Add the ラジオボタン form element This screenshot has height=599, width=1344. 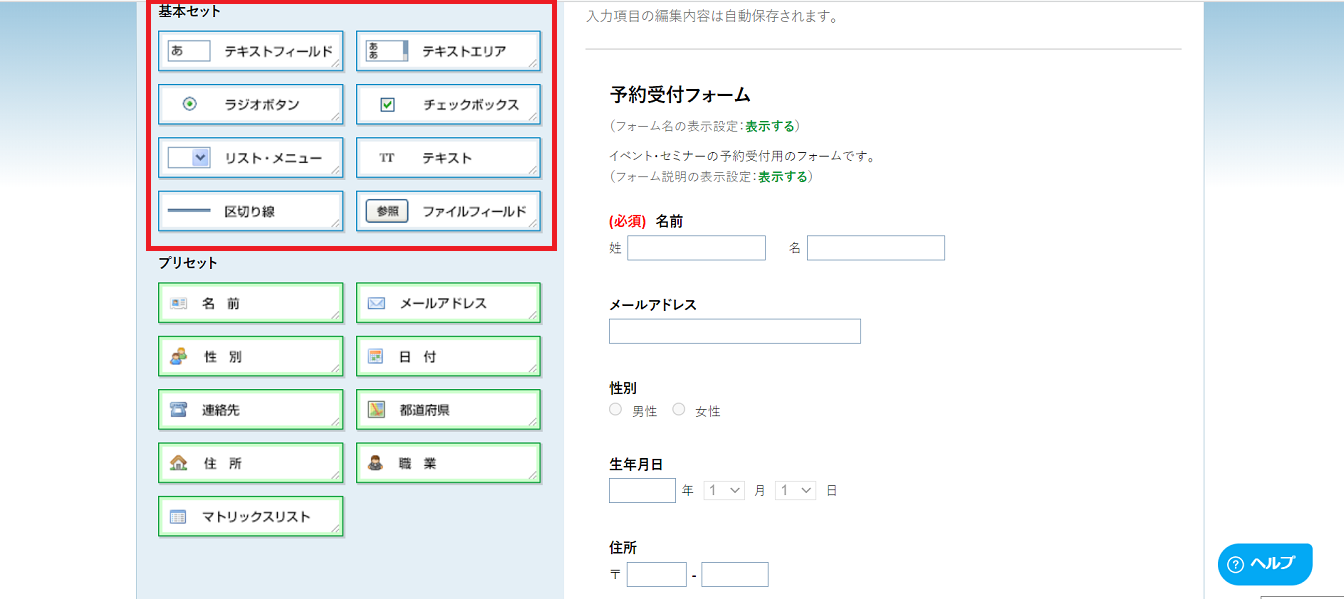[250, 104]
